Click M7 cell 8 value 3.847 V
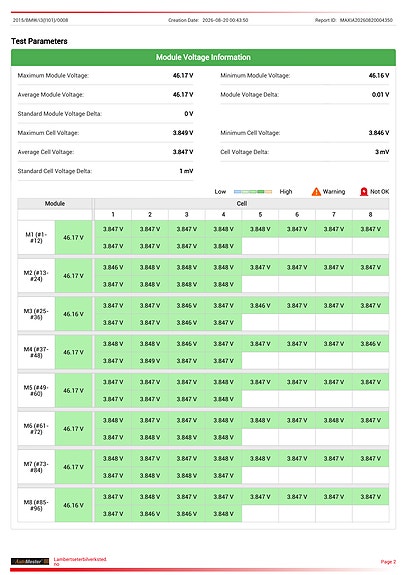The height and width of the screenshot is (575, 407). (x=370, y=458)
